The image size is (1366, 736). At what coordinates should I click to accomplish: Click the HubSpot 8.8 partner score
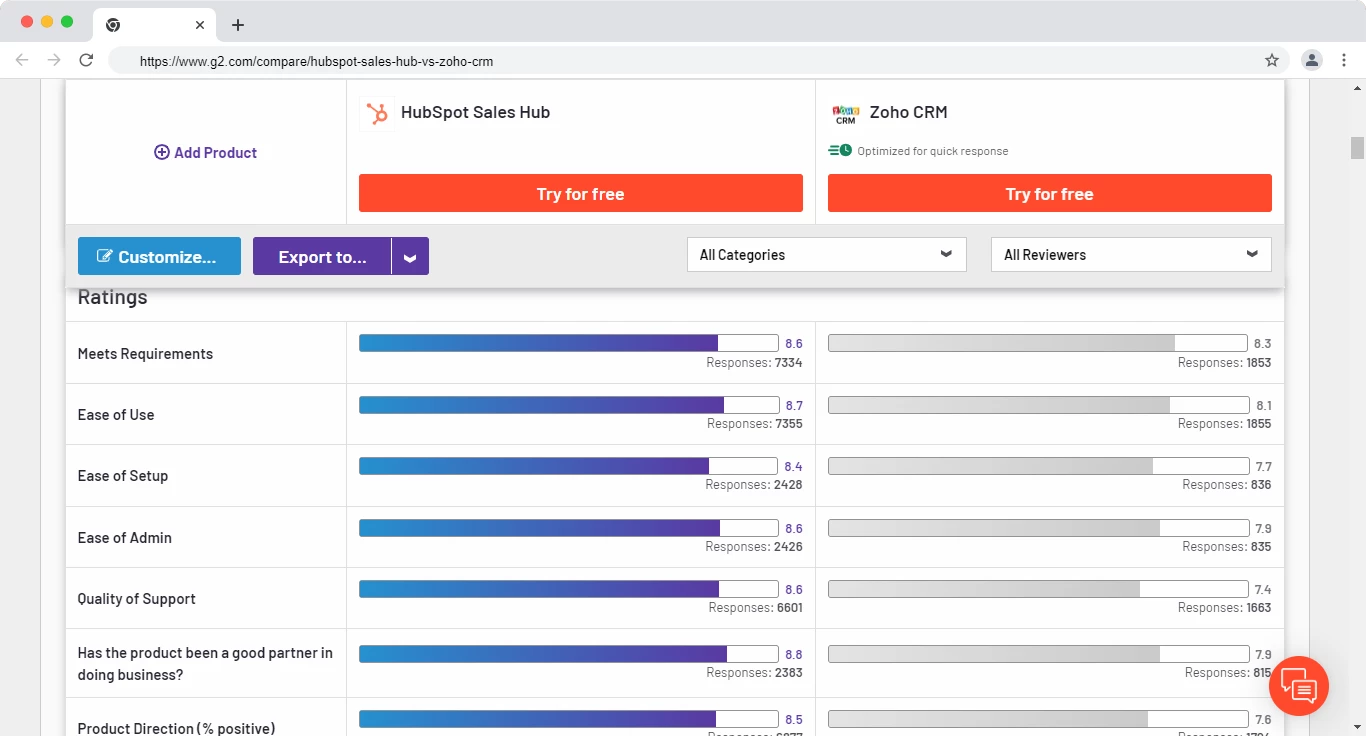coord(794,654)
